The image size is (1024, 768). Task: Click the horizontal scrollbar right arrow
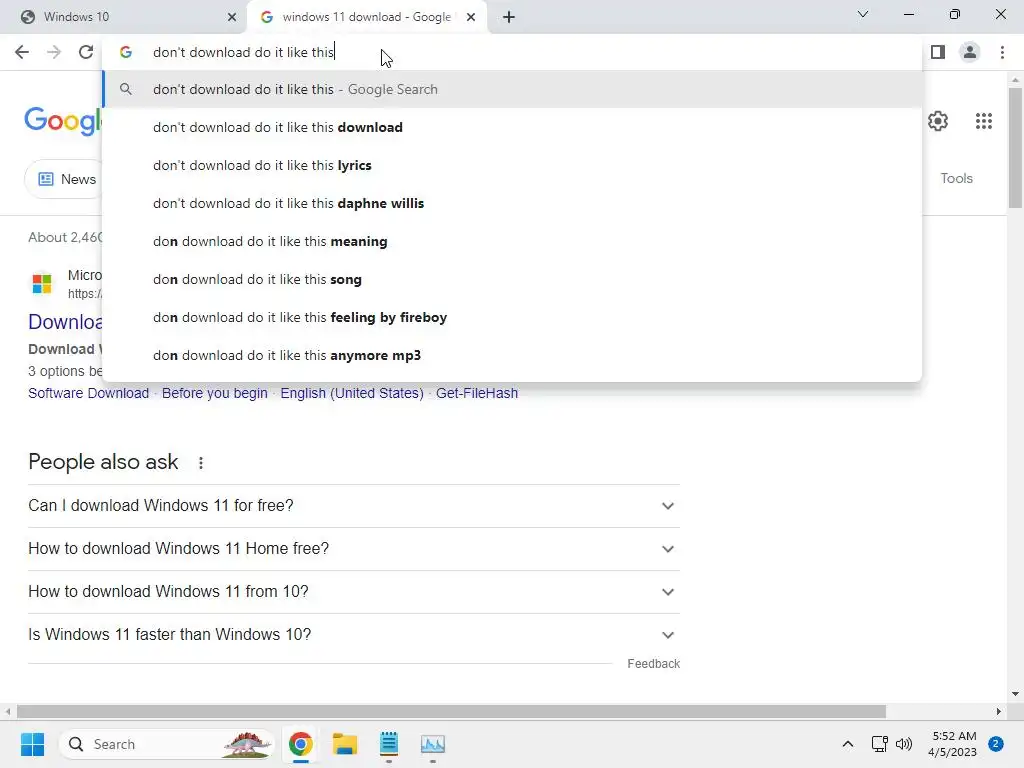pos(999,711)
